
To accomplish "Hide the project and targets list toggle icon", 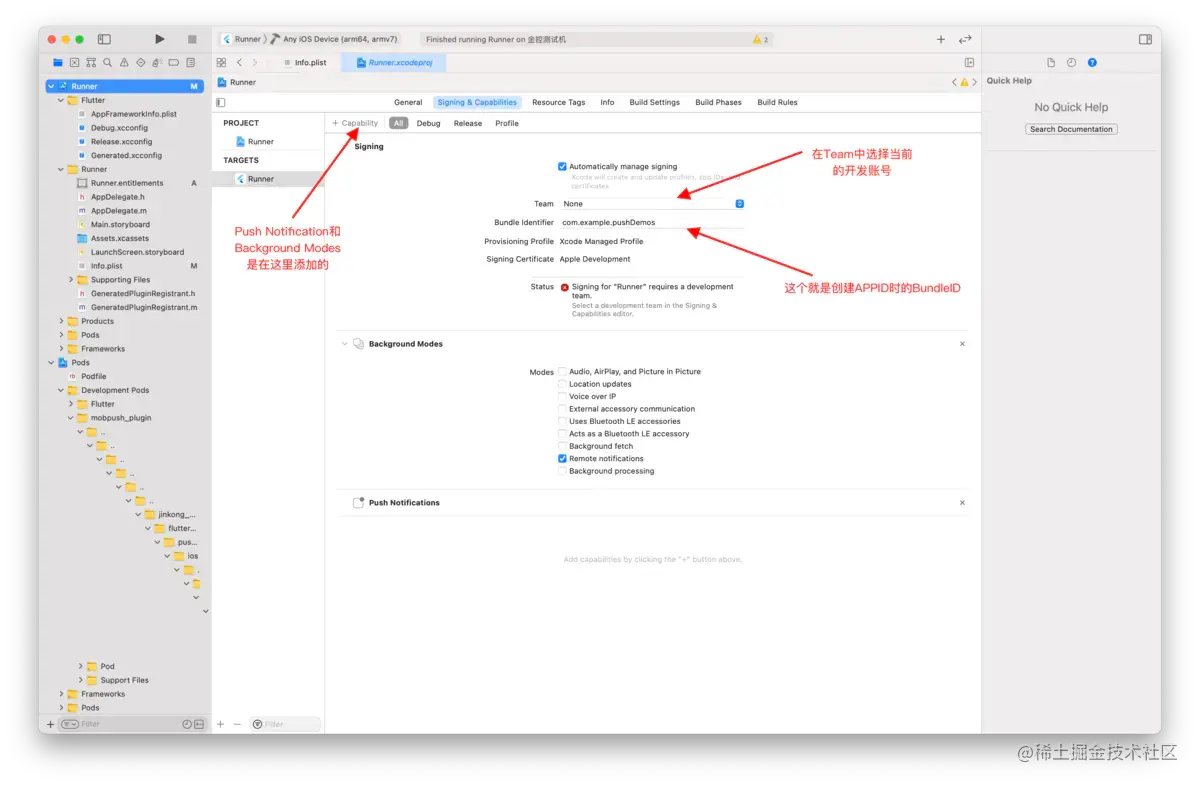I will [x=221, y=102].
